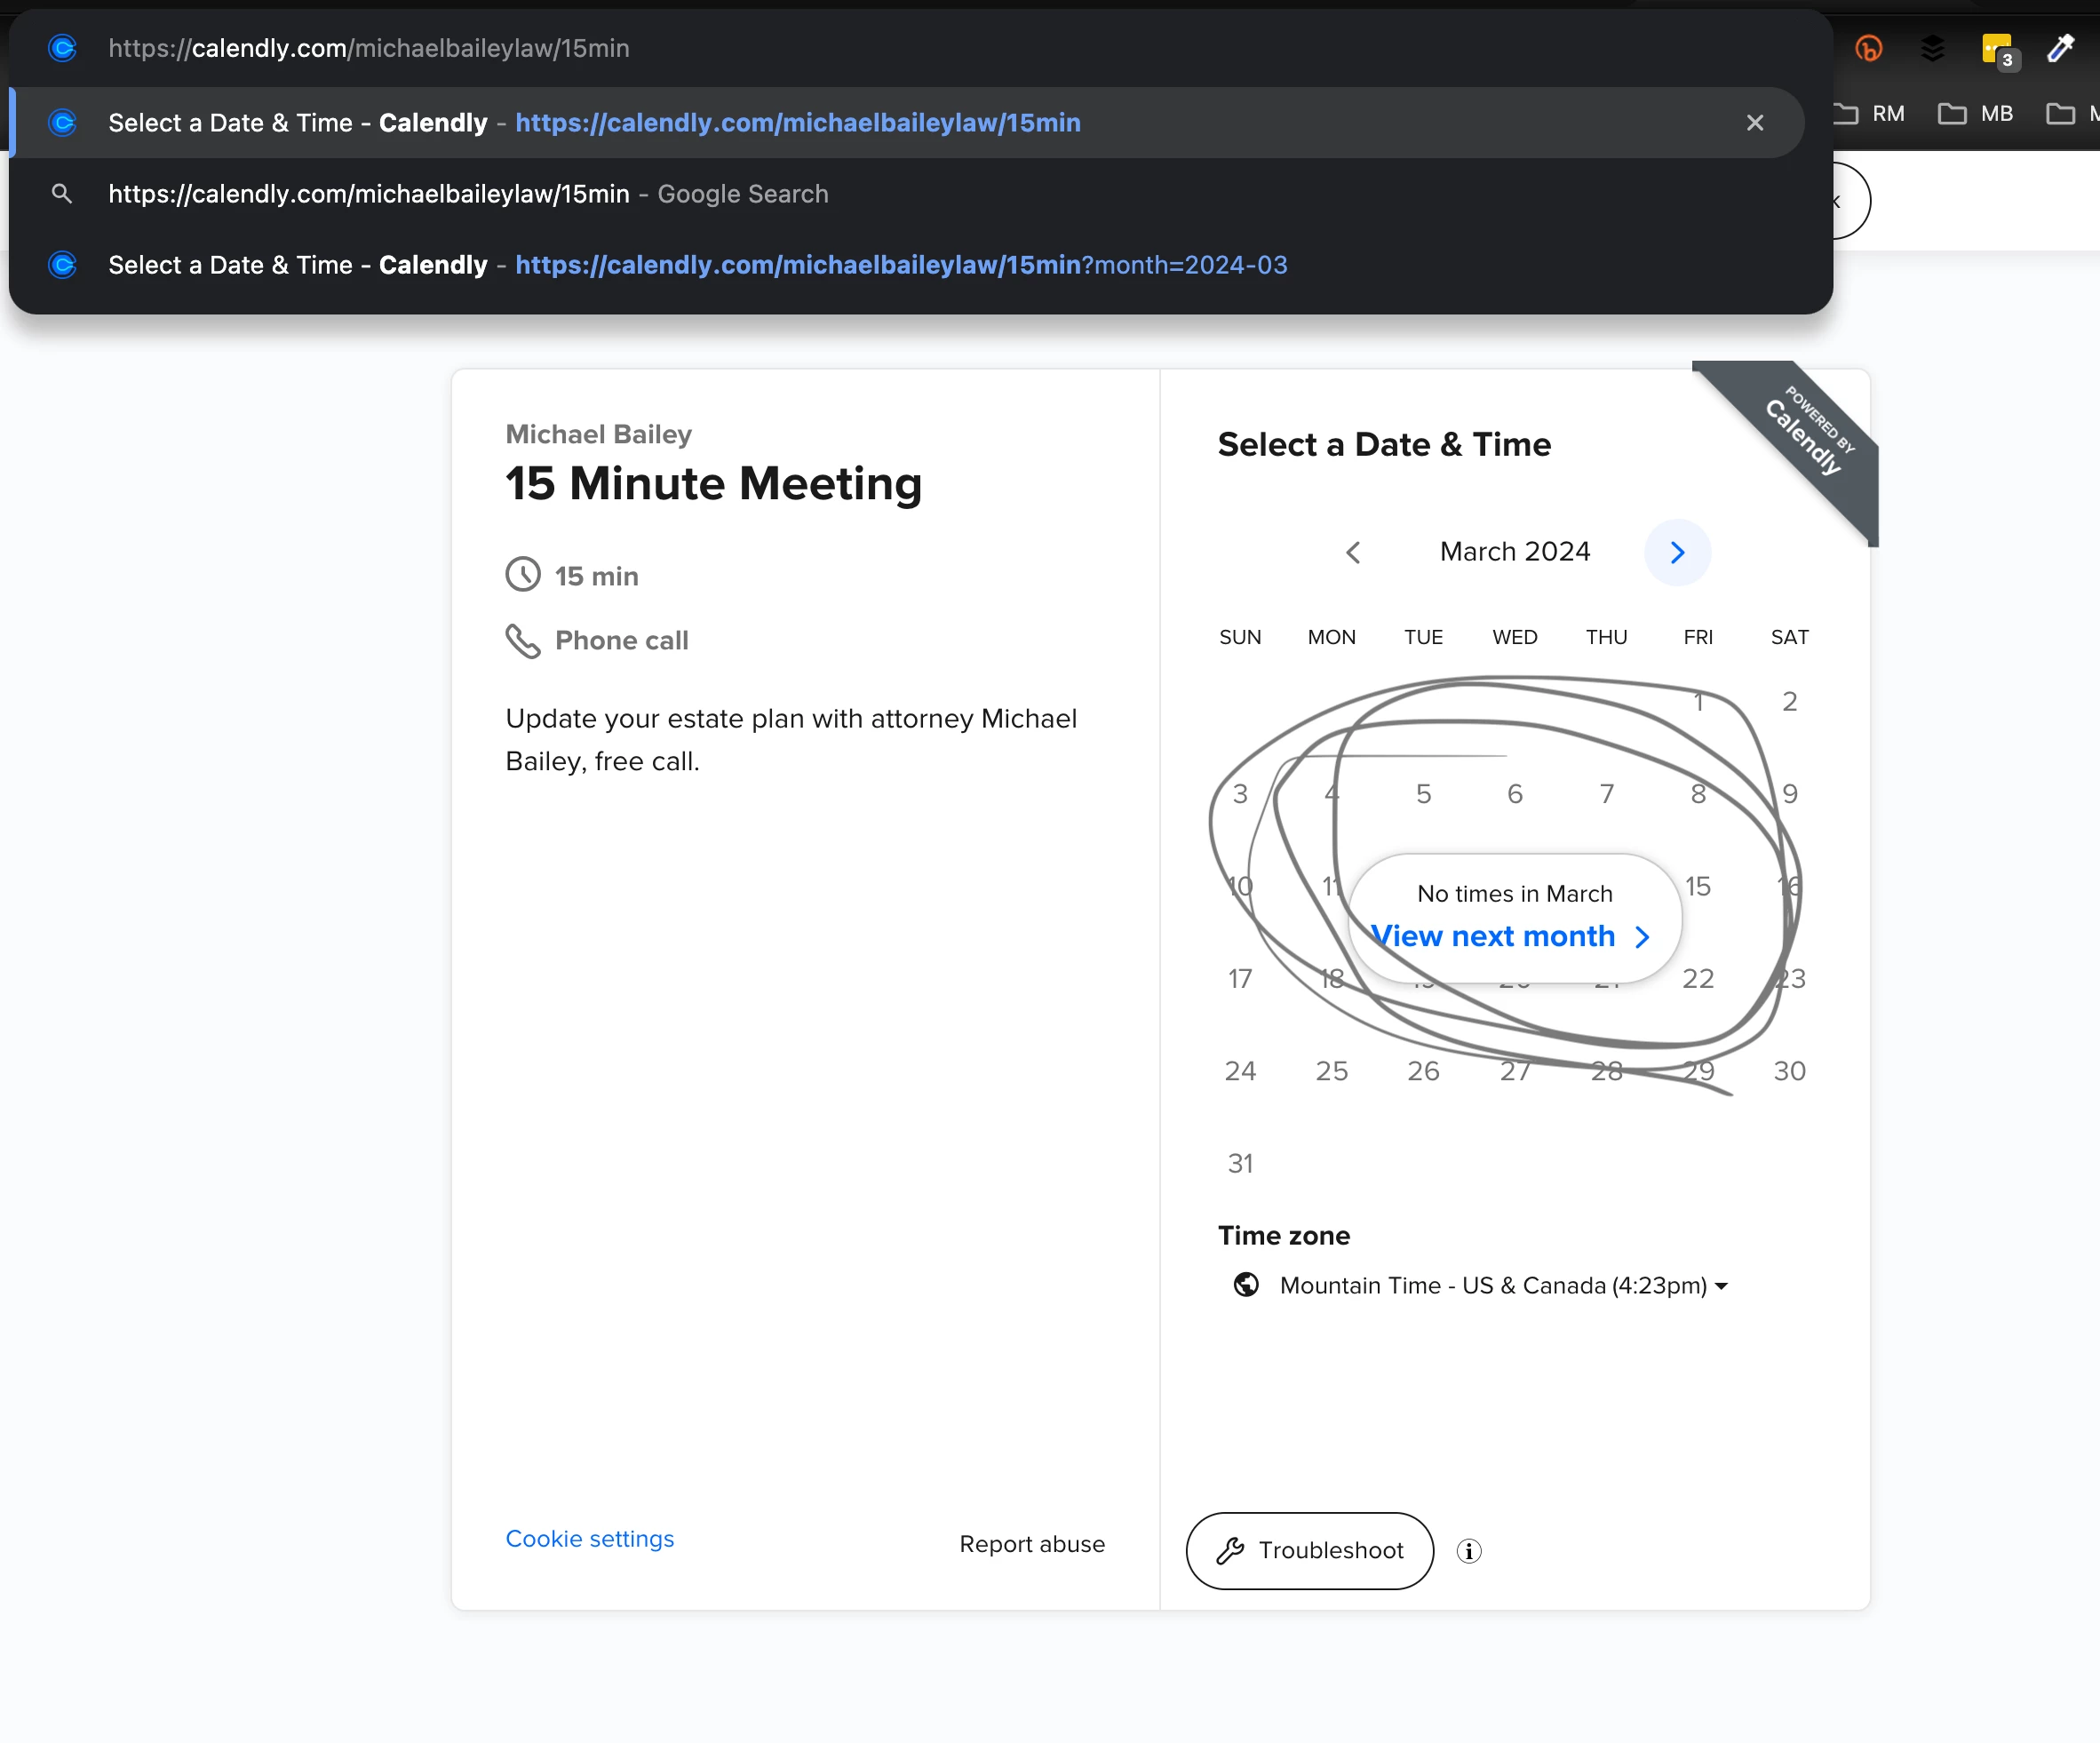This screenshot has width=2100, height=1743.
Task: Click View next month link
Action: click(1508, 936)
